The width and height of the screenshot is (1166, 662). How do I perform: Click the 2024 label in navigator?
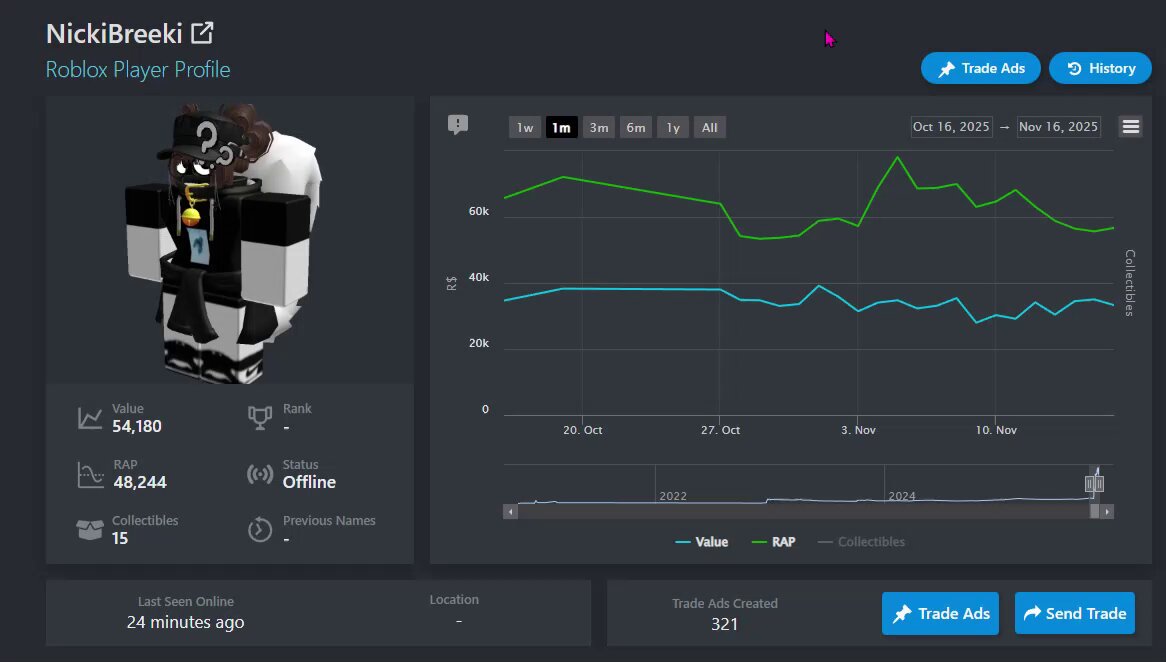click(x=902, y=496)
